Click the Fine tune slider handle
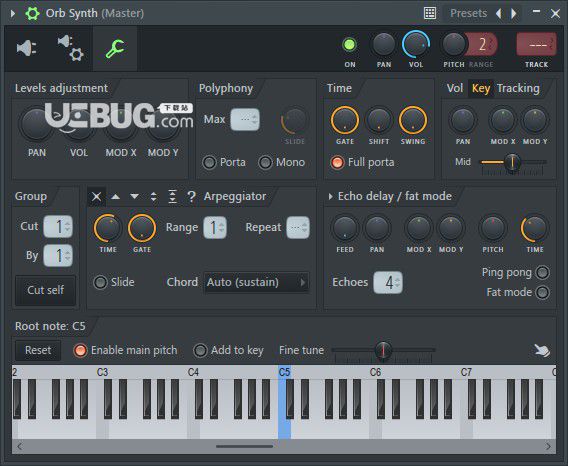This screenshot has height=466, width=568. click(383, 350)
